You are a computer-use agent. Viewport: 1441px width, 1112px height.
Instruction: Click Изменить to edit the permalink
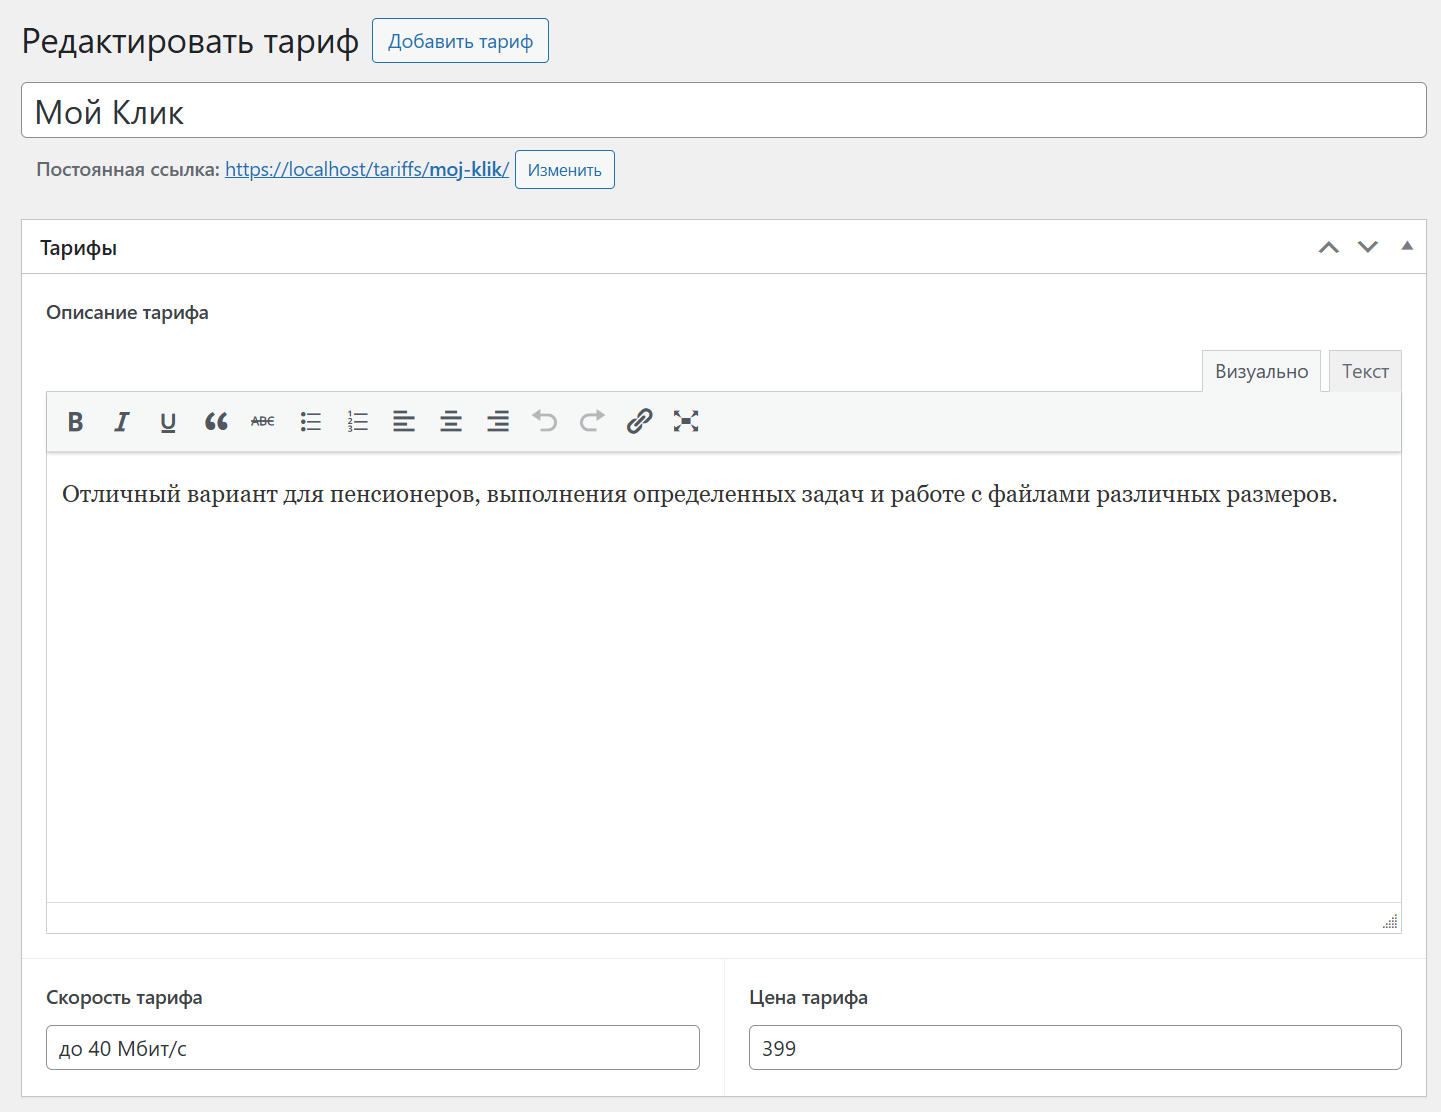(565, 170)
